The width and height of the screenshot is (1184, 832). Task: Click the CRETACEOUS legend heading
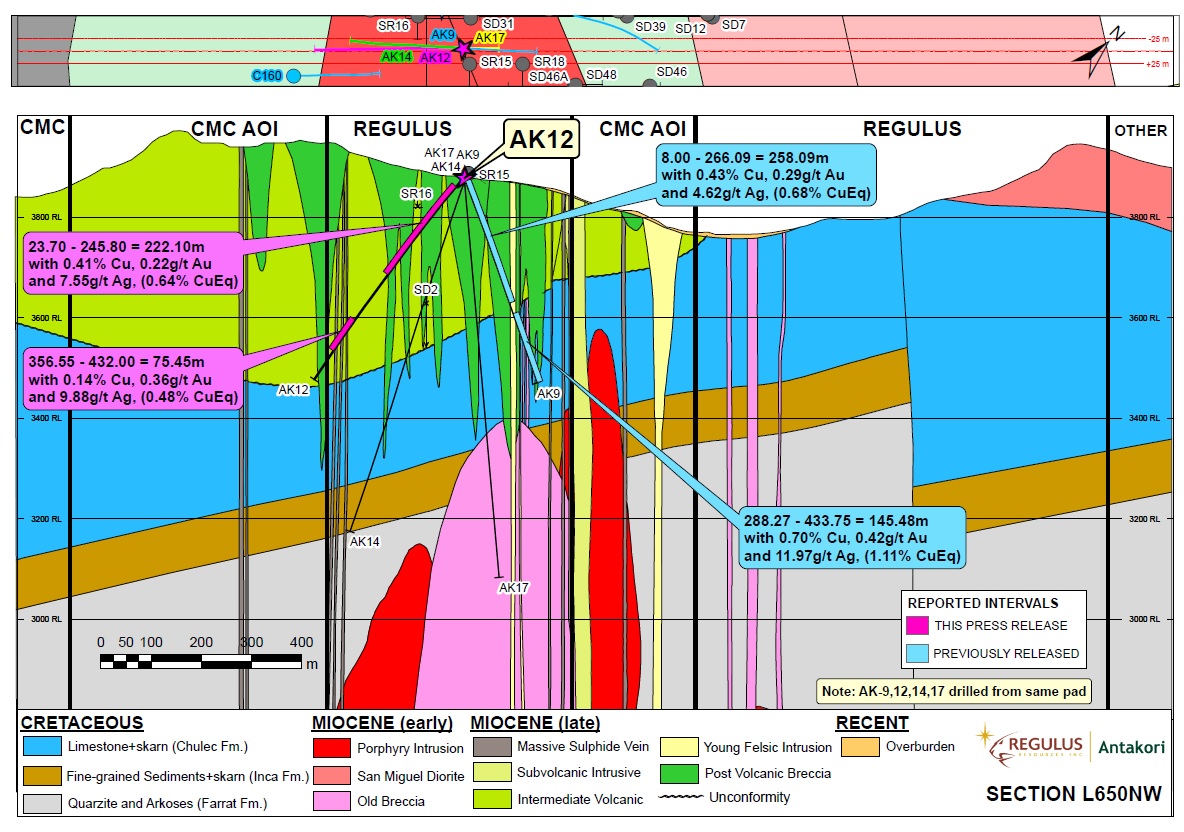tap(82, 723)
